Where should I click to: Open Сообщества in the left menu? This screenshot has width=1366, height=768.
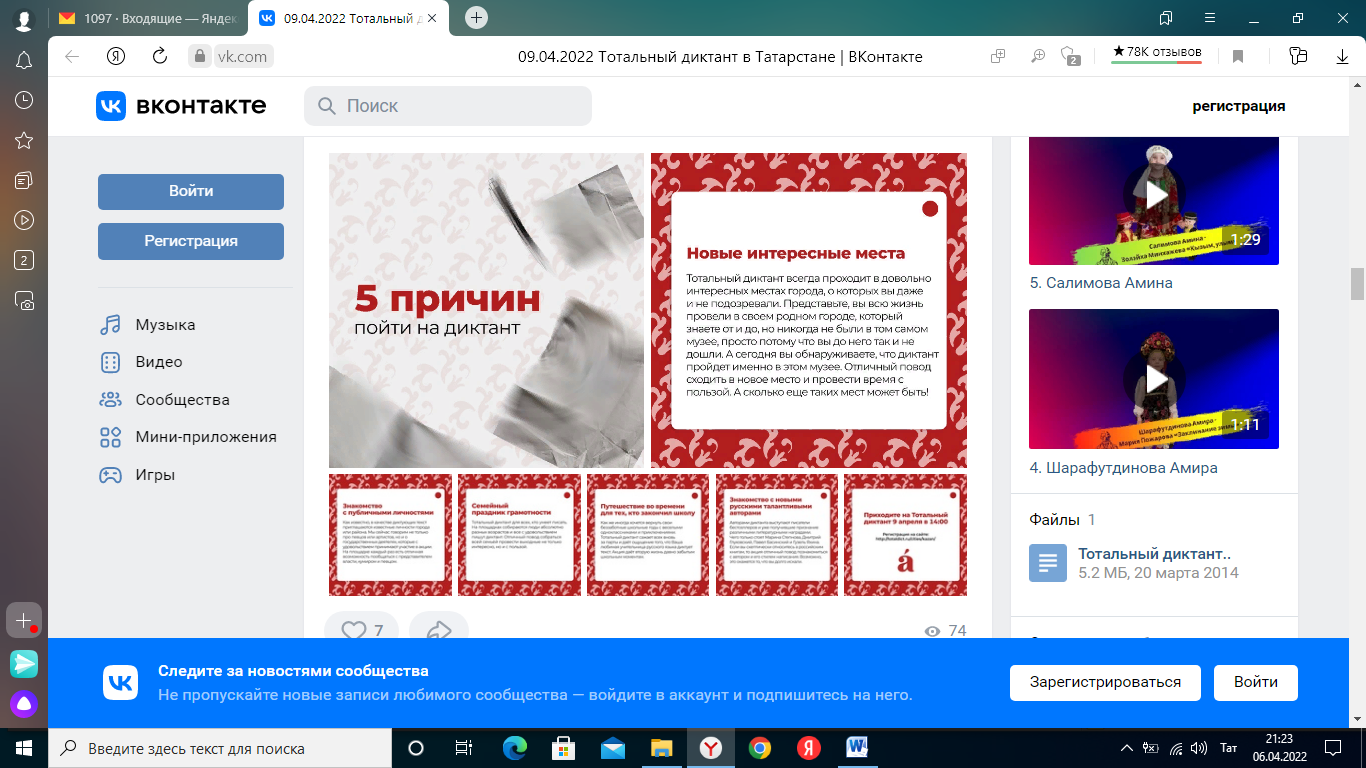[x=182, y=400]
